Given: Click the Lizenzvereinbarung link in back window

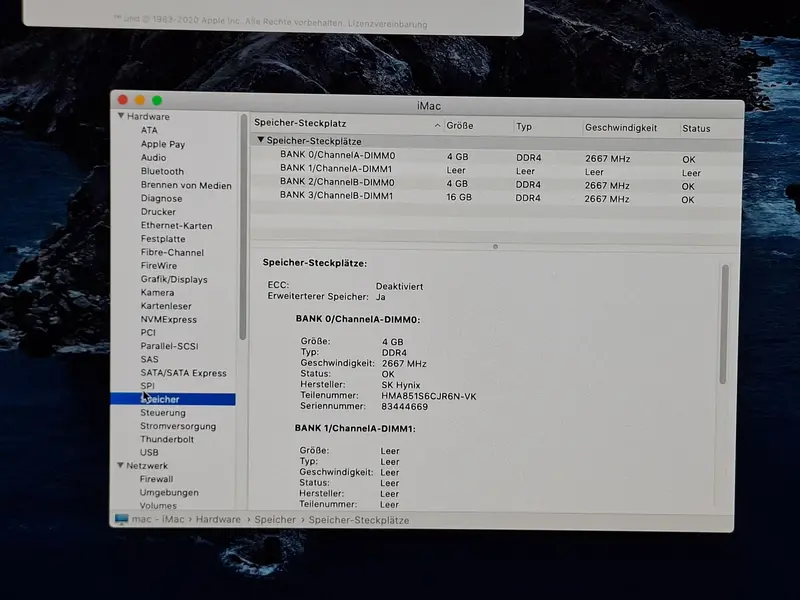Looking at the screenshot, I should 387,23.
